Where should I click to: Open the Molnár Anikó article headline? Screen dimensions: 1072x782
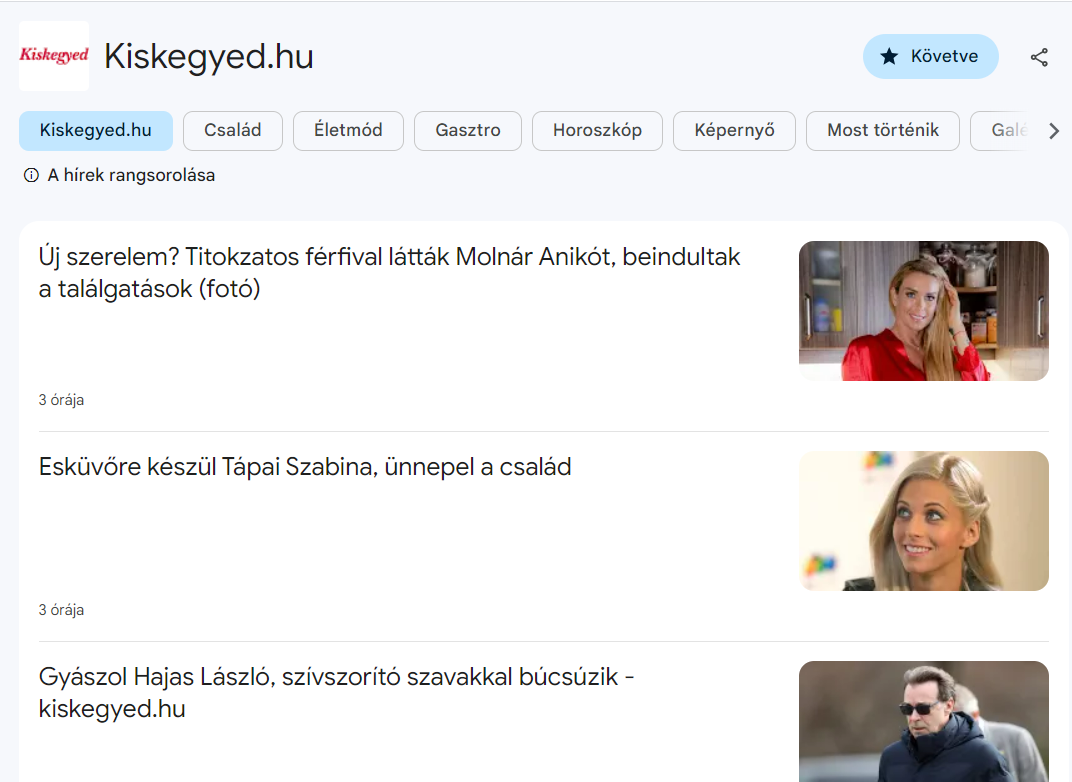click(390, 273)
